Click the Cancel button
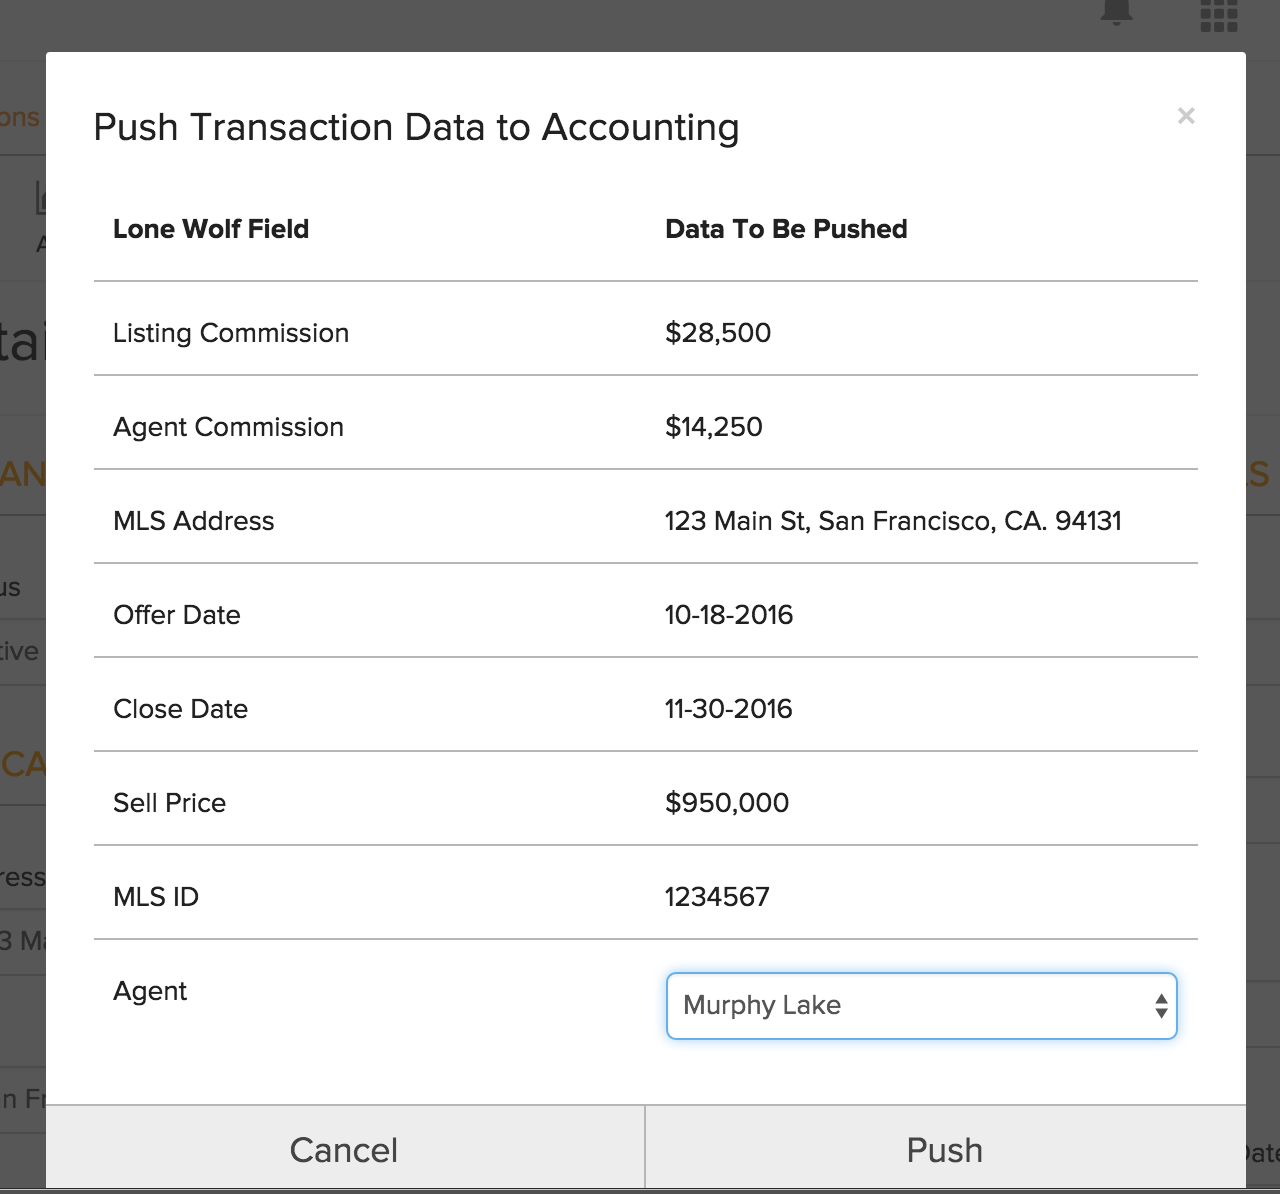 coord(344,1150)
